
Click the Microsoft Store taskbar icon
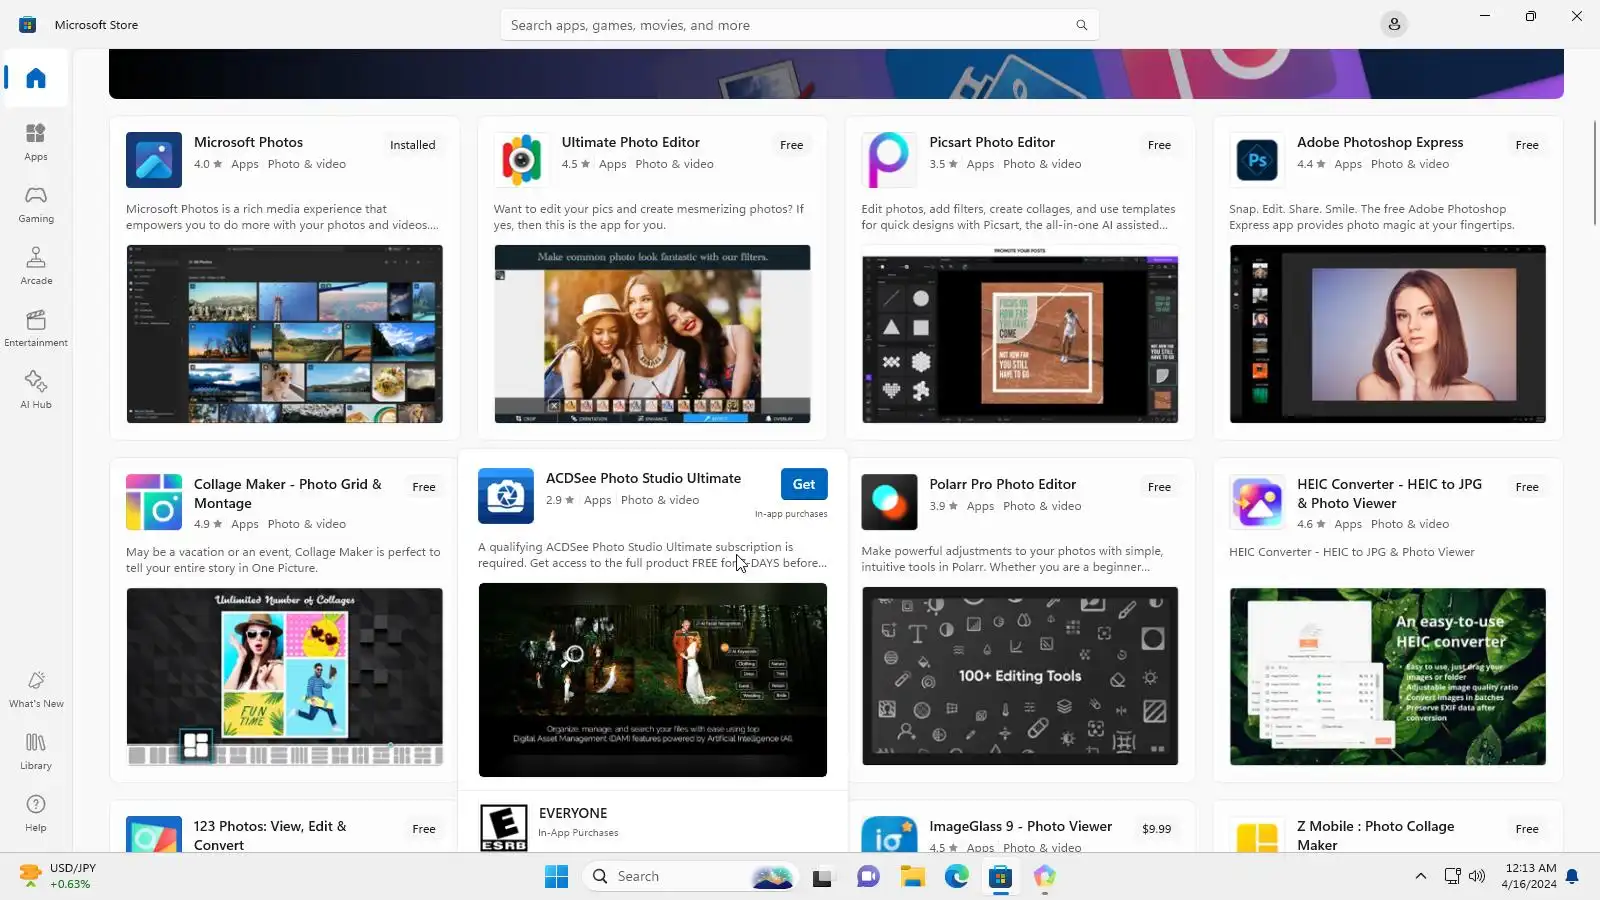(x=1001, y=877)
